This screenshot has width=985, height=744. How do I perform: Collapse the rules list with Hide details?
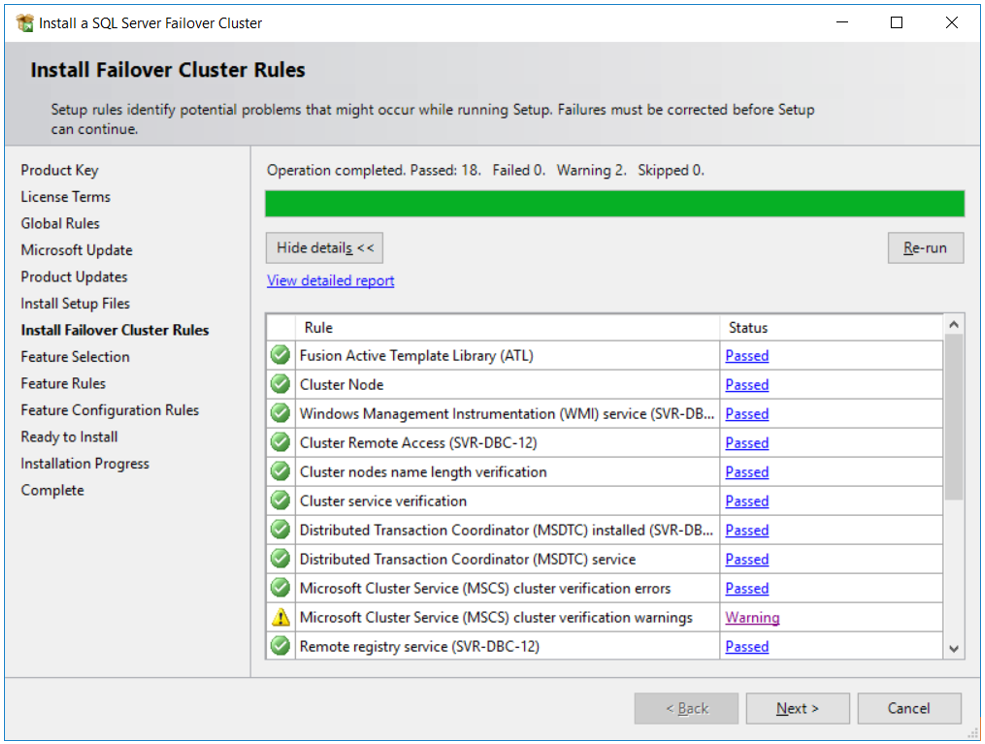324,248
